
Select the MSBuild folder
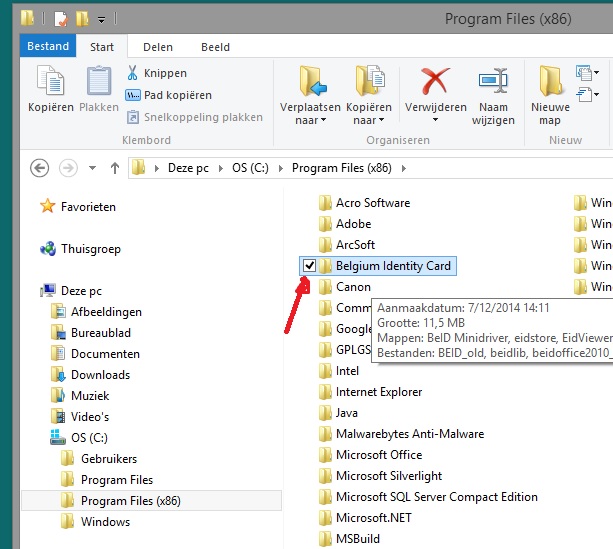[358, 539]
